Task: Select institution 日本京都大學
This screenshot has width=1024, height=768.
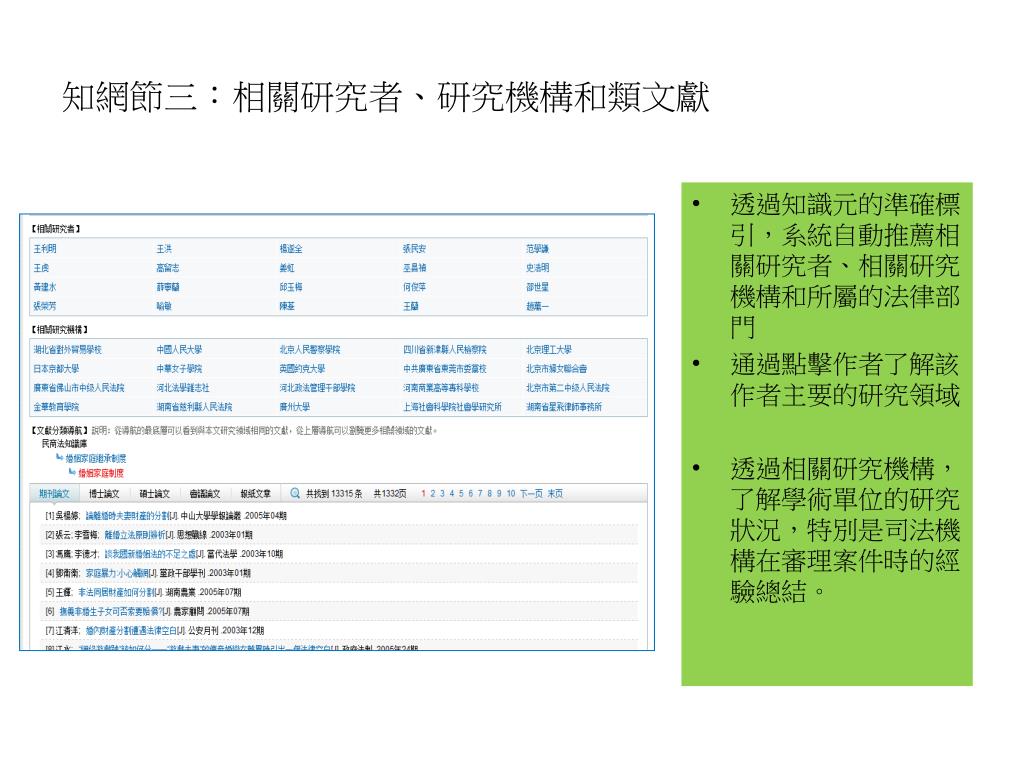Action: (x=56, y=368)
